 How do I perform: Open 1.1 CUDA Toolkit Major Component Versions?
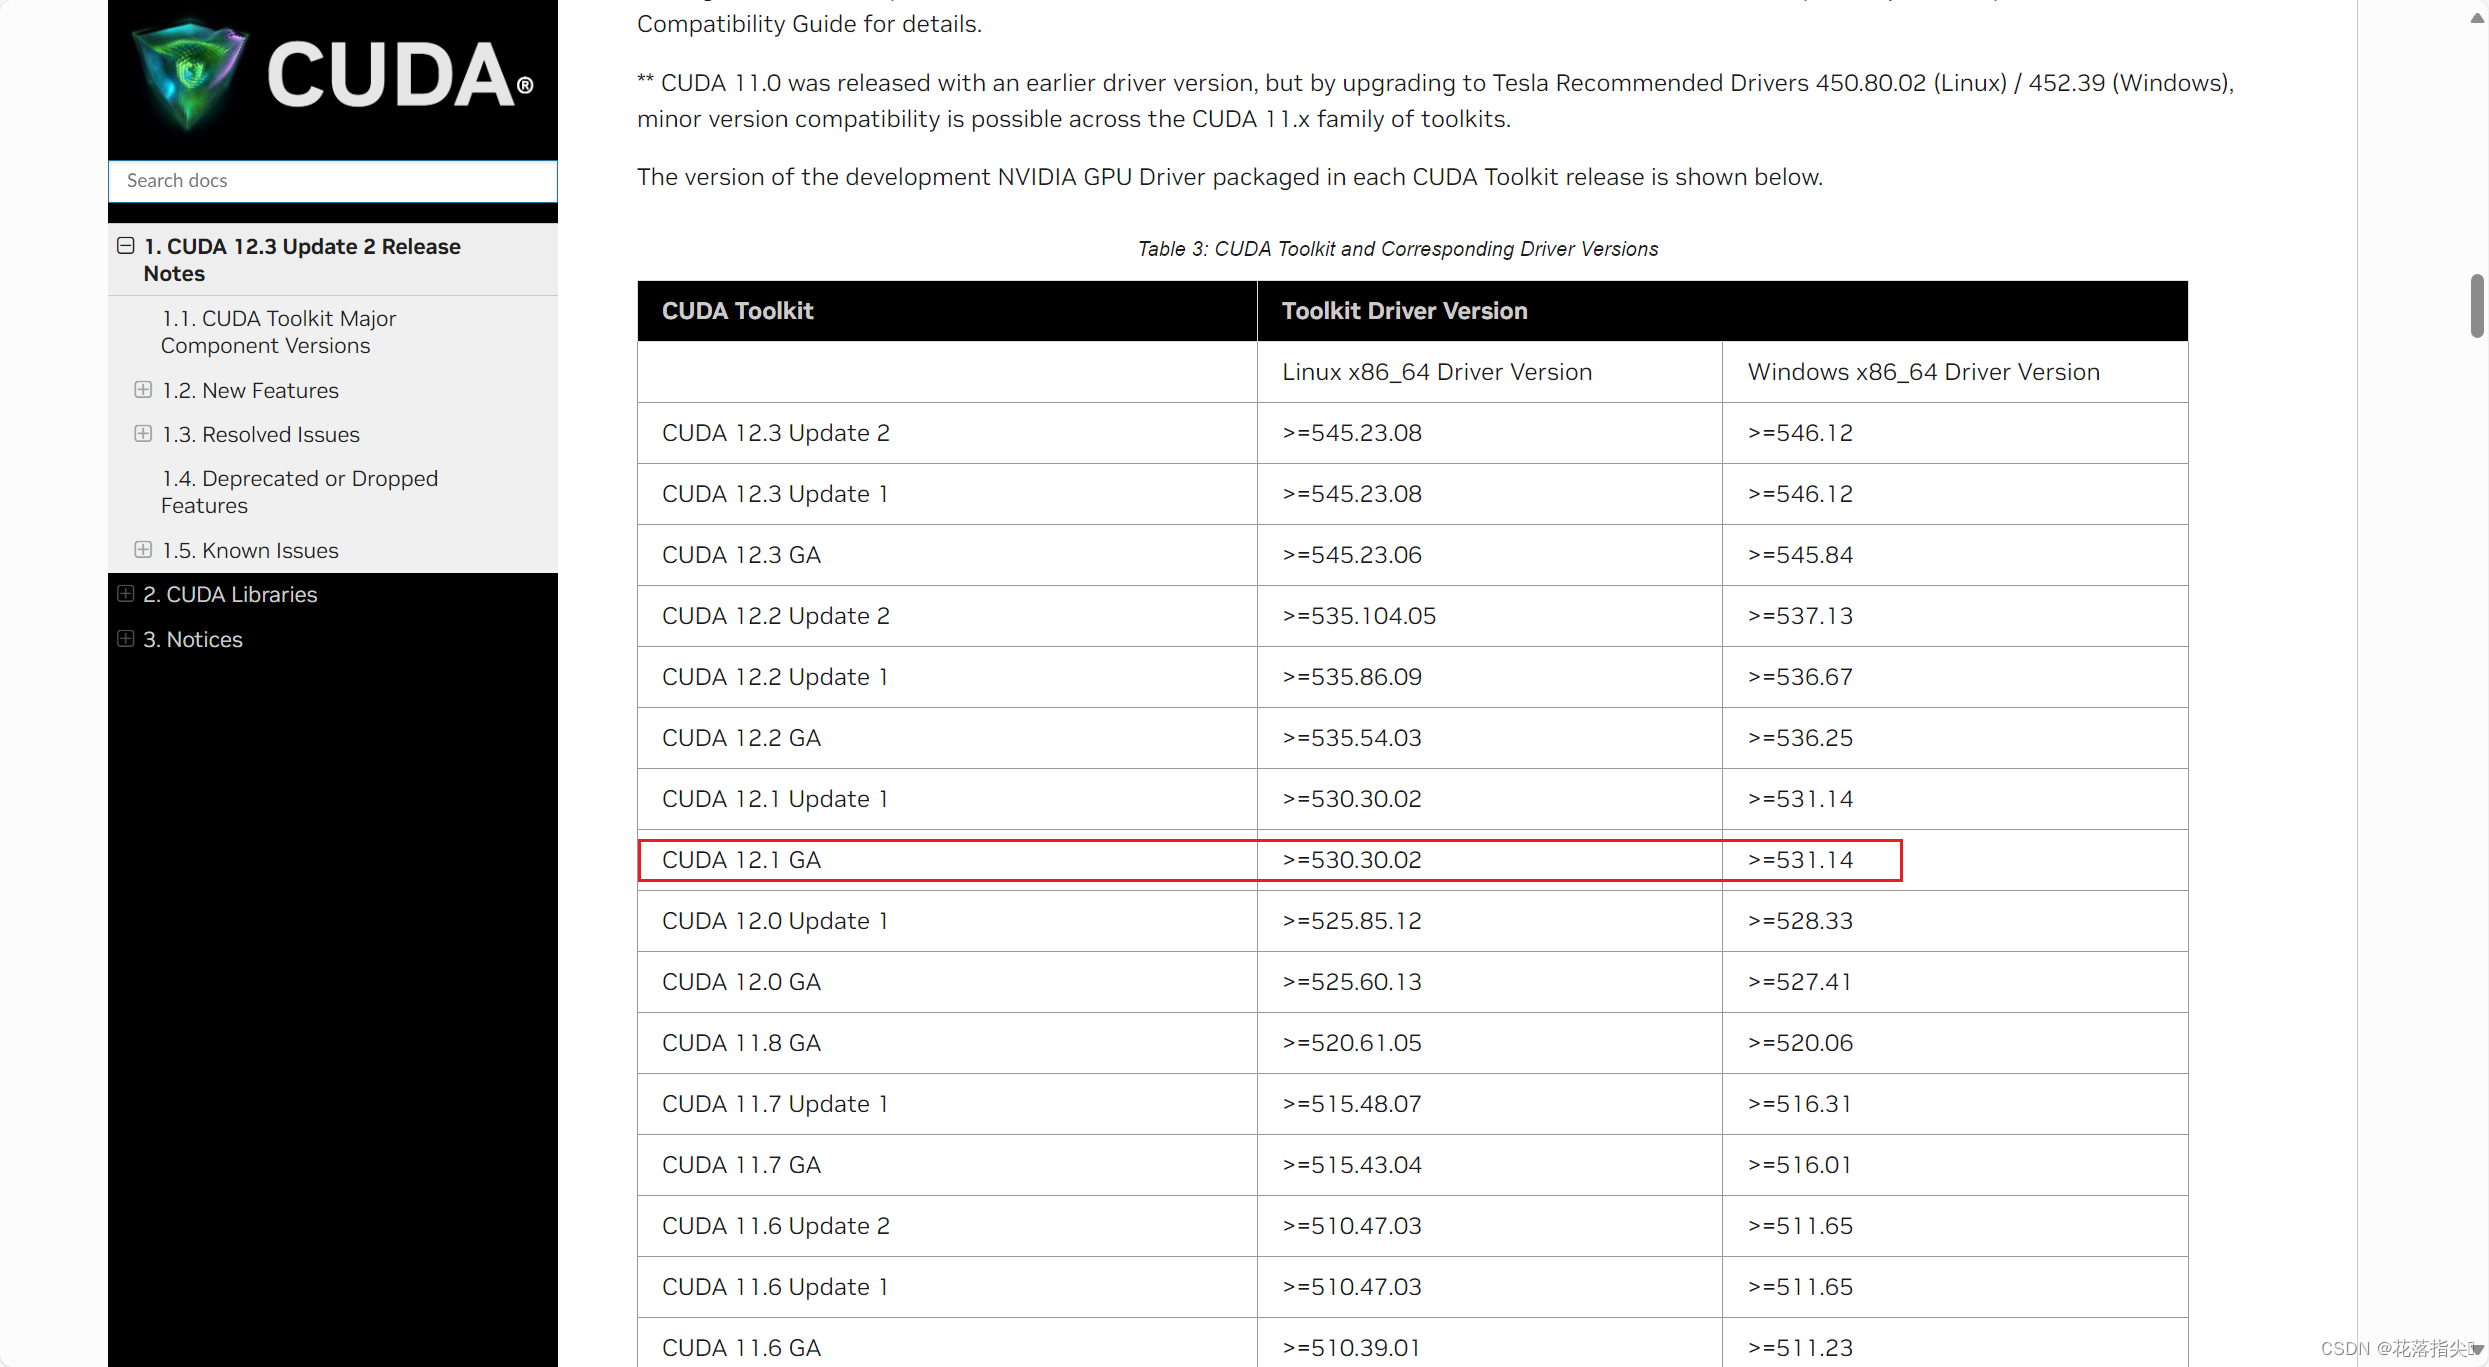[279, 332]
